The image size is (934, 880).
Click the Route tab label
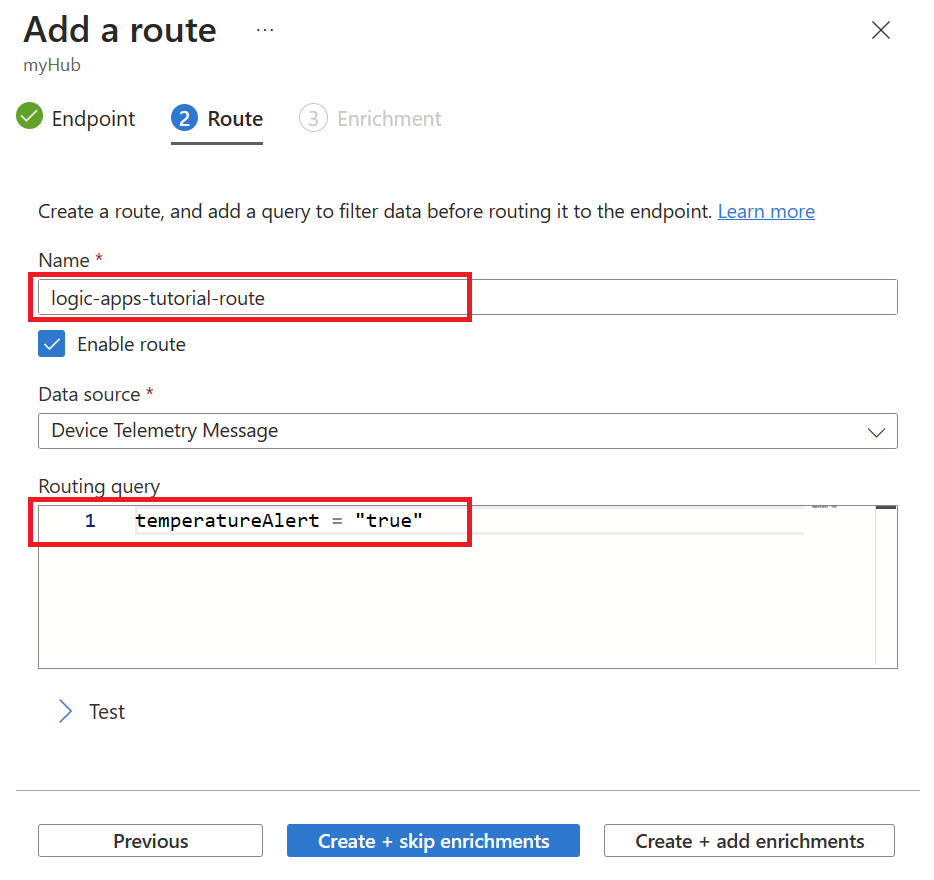tap(233, 118)
